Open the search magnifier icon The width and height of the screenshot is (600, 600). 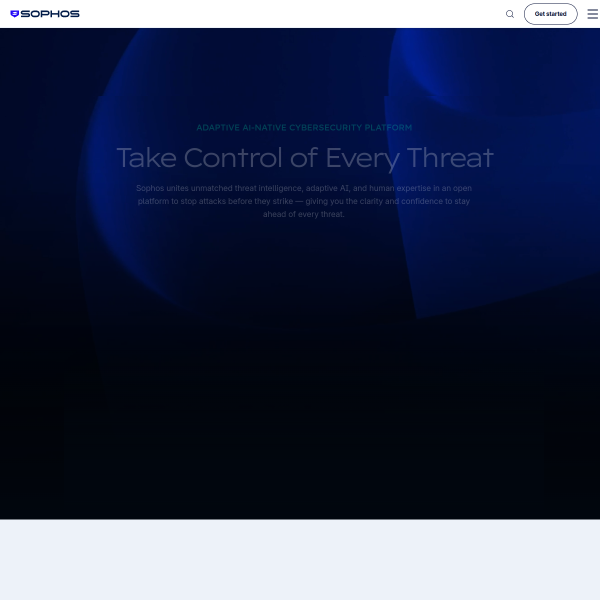510,14
